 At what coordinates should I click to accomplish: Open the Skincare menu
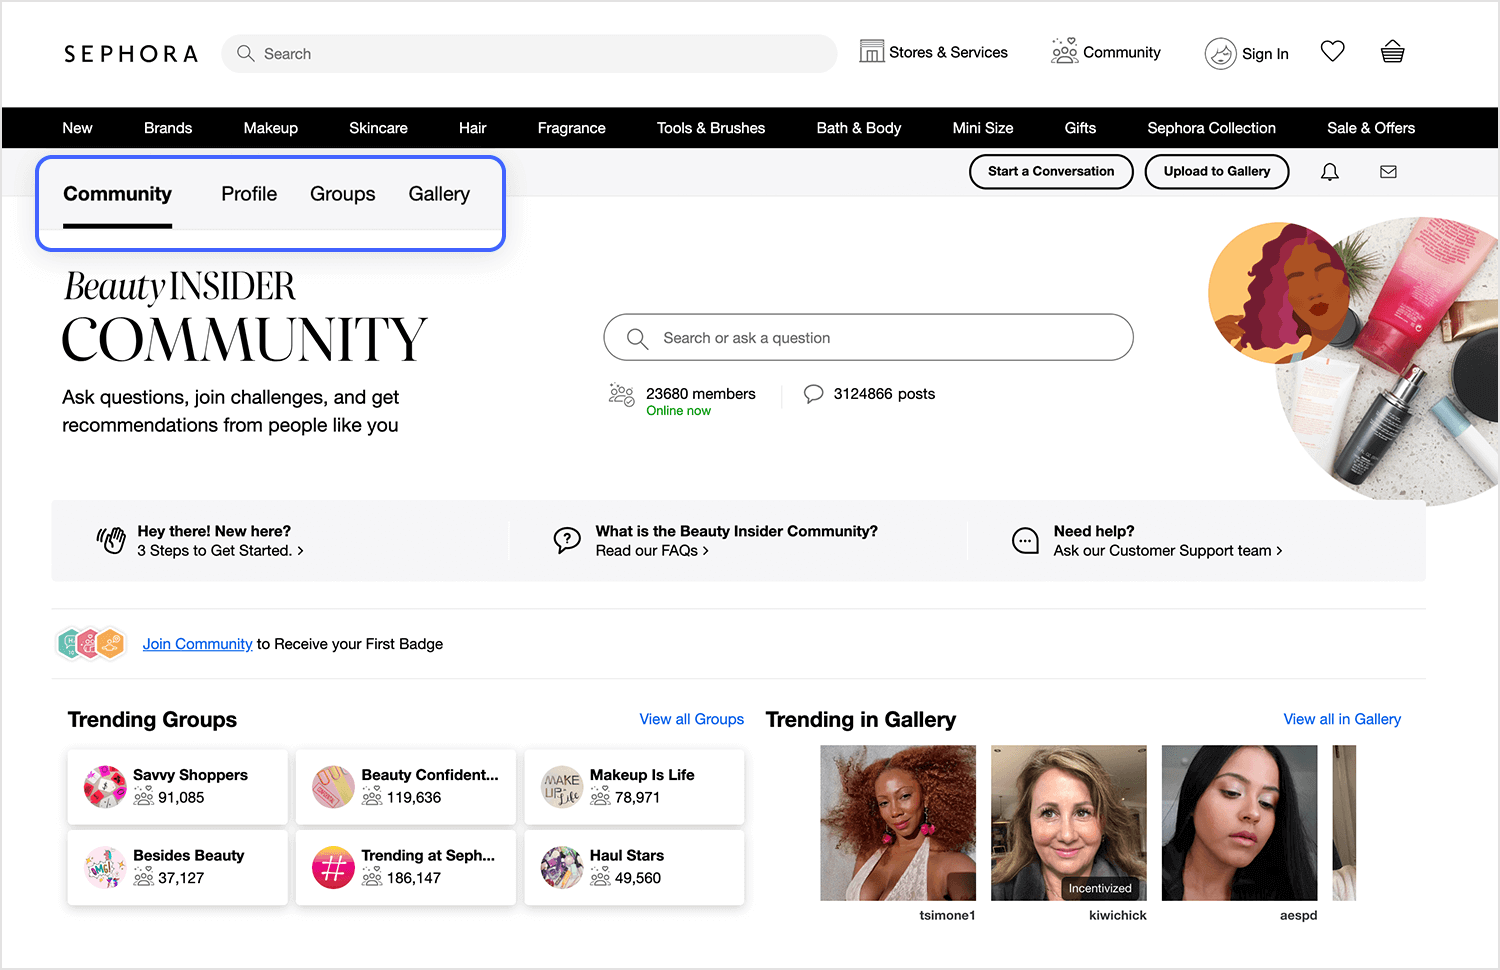click(378, 128)
